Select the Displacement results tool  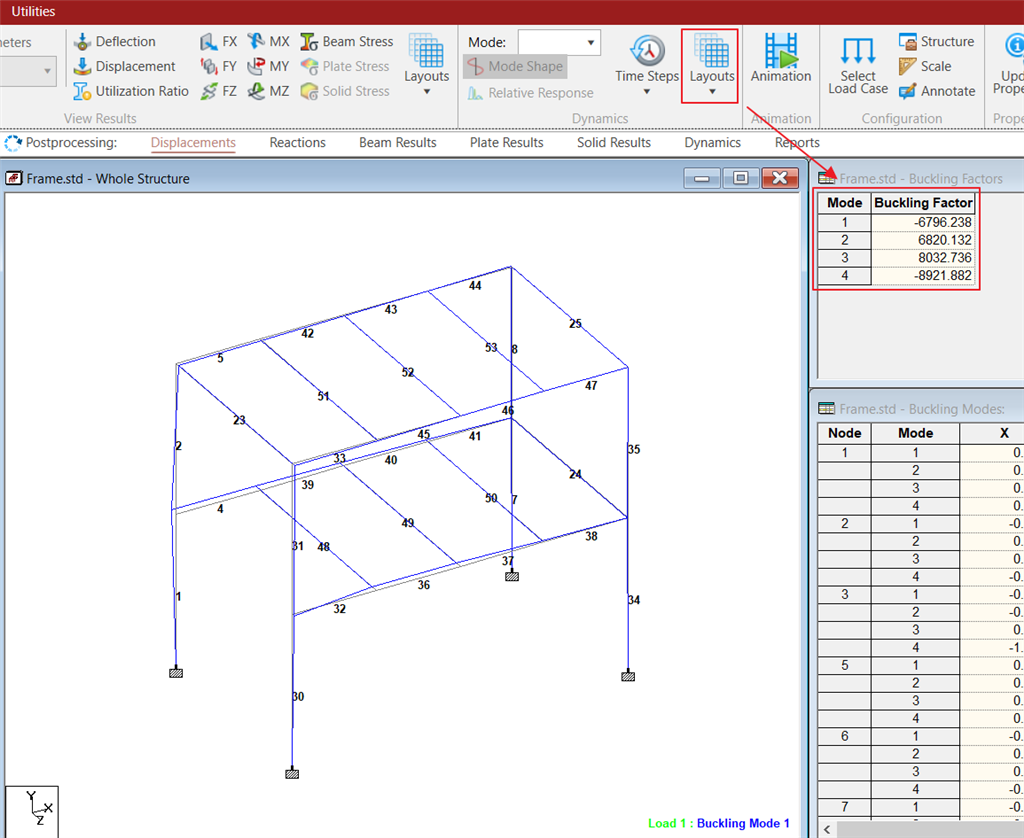tap(83, 67)
